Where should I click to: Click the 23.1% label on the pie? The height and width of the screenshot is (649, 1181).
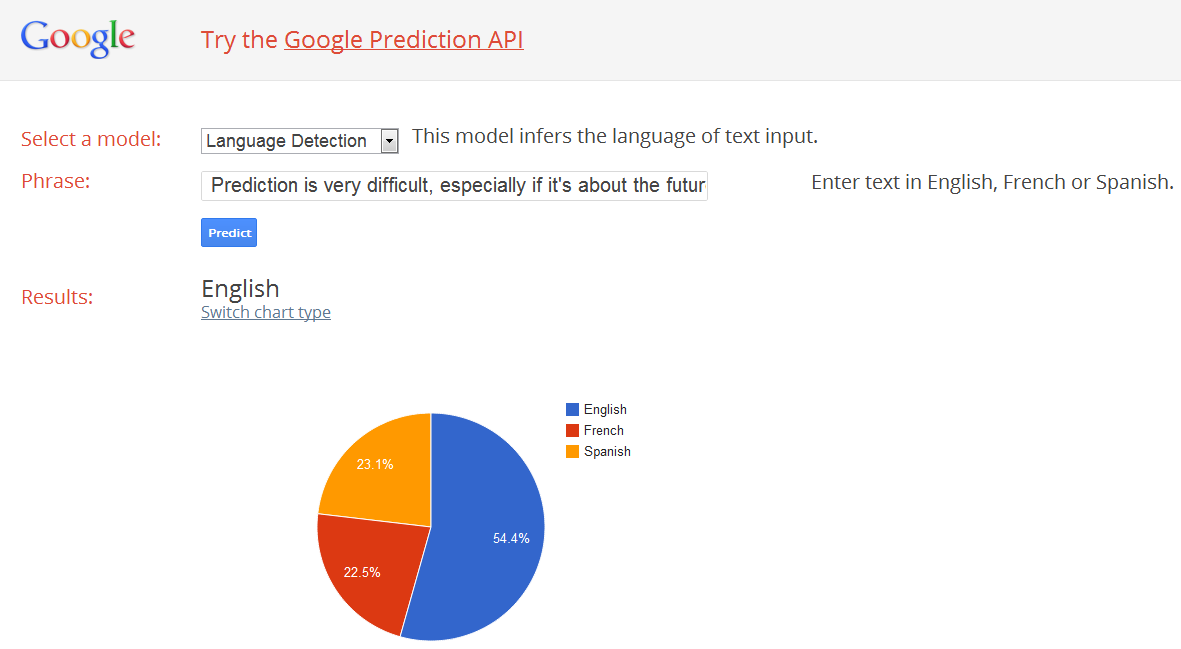[x=375, y=464]
